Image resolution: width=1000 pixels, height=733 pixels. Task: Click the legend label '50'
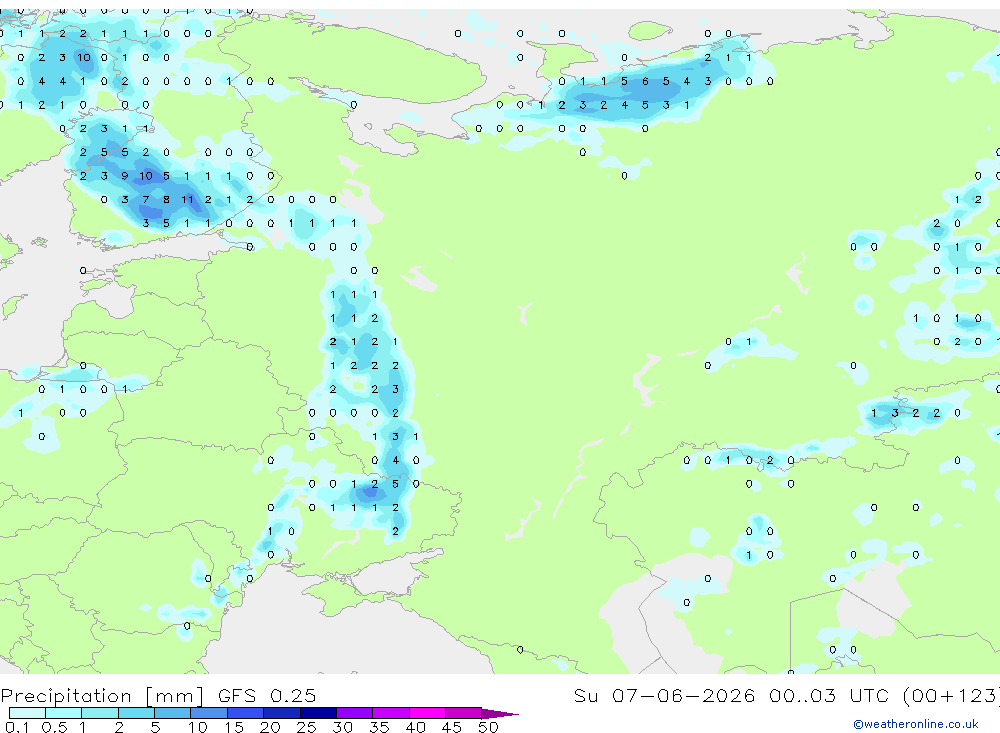[x=488, y=727]
